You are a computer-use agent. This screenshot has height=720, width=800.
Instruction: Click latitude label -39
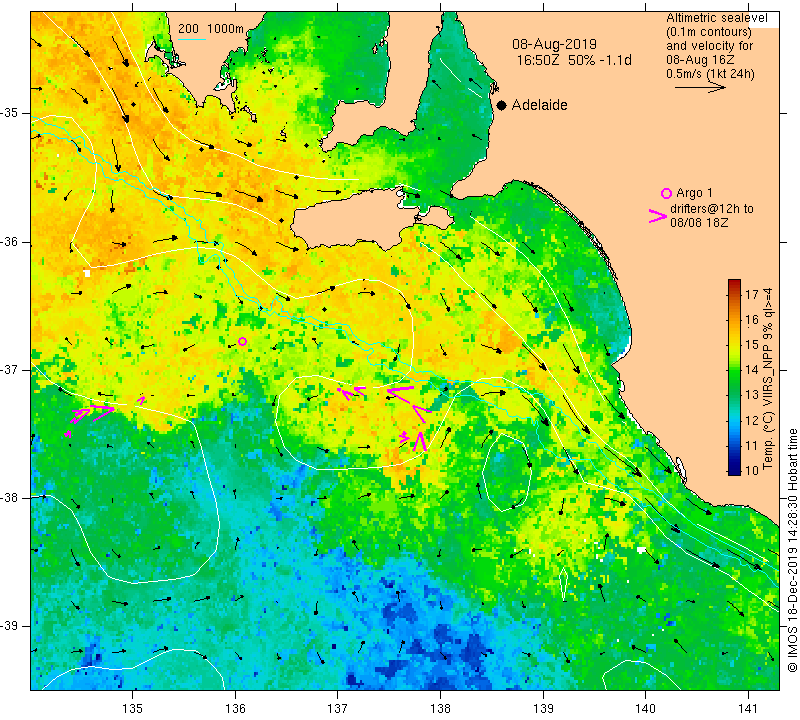10,626
